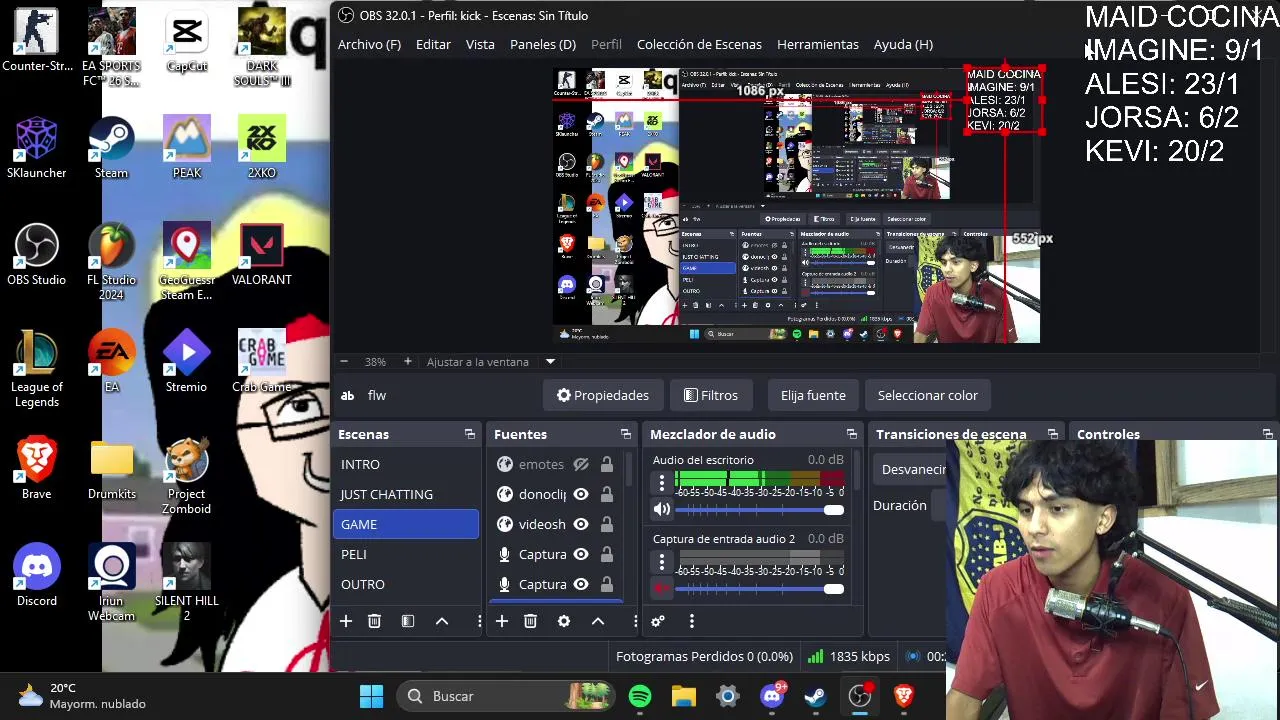
Task: Toggle lock on emotes source
Action: click(607, 464)
